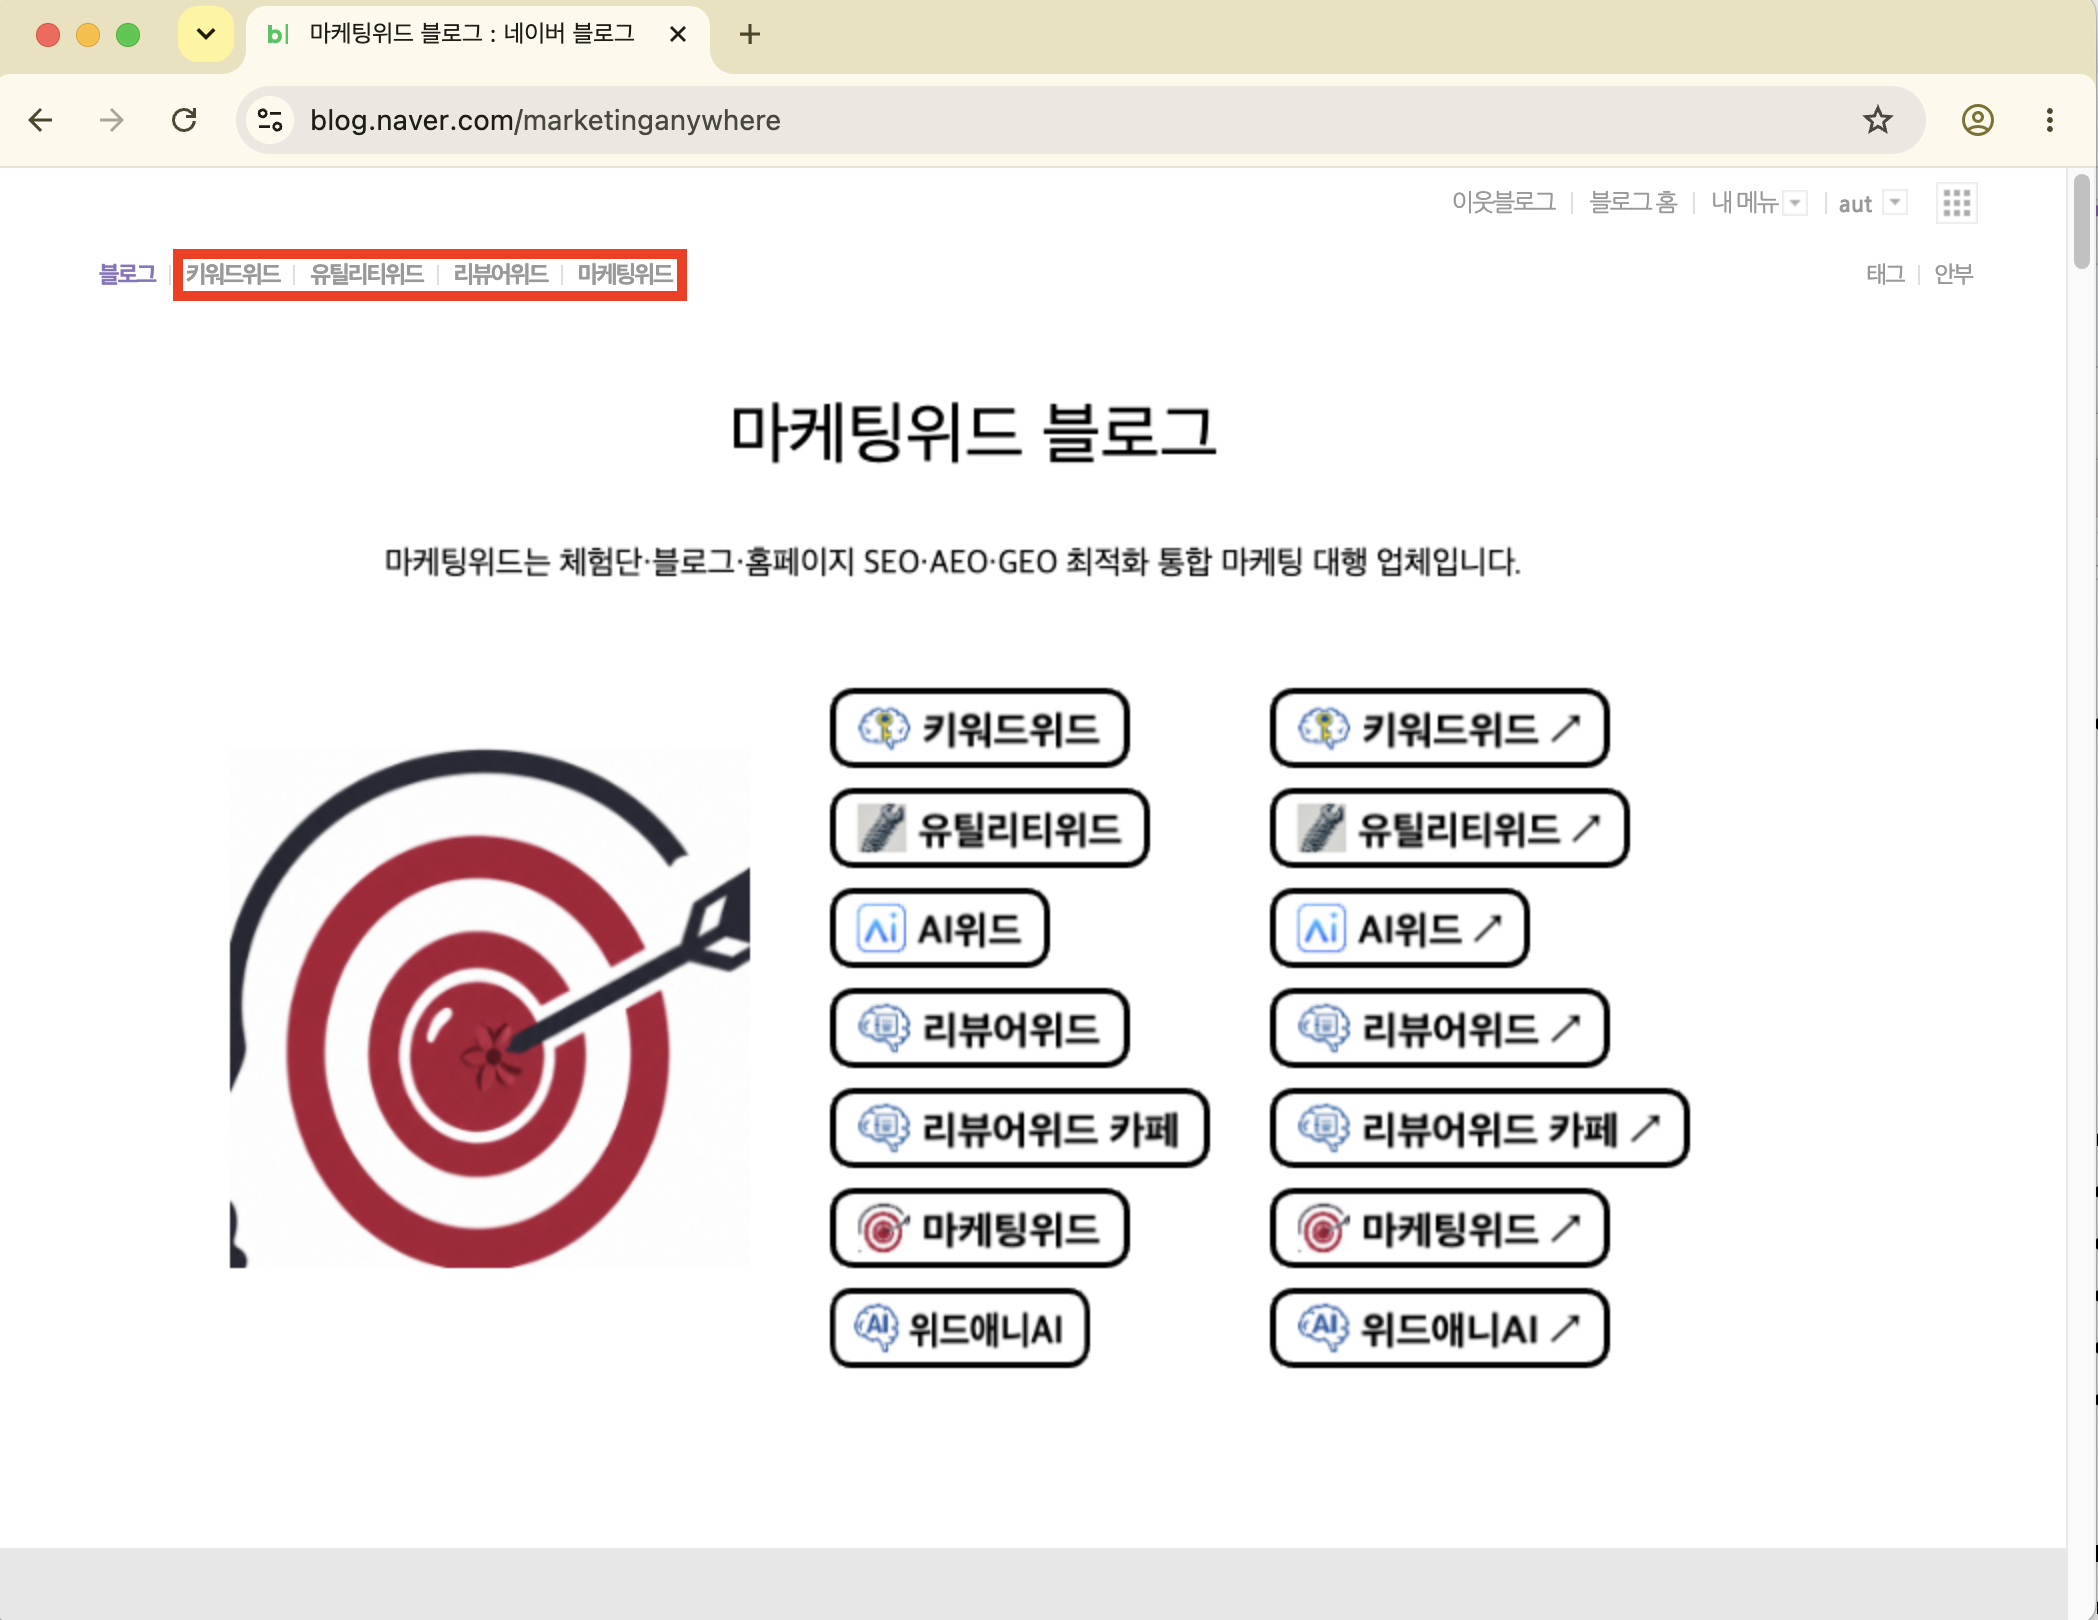Expand the 내 메뉴 dropdown arrow
This screenshot has width=2098, height=1620.
click(1796, 203)
